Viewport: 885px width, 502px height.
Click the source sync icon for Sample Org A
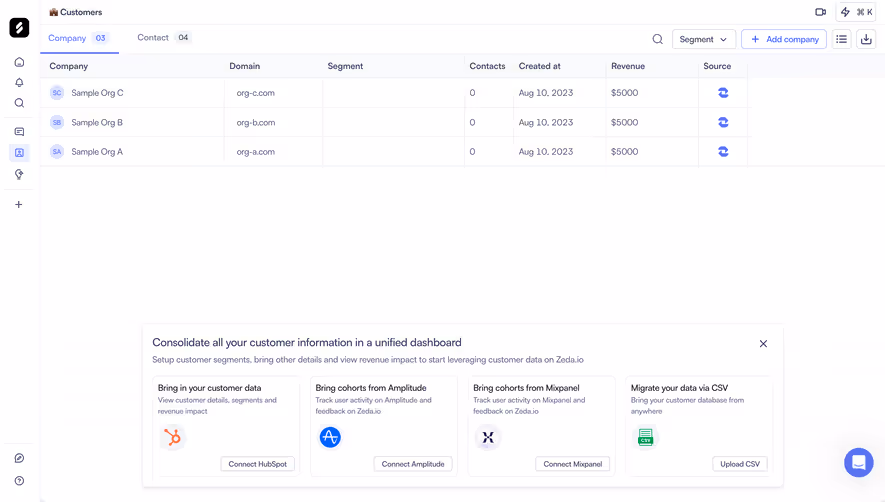click(723, 151)
